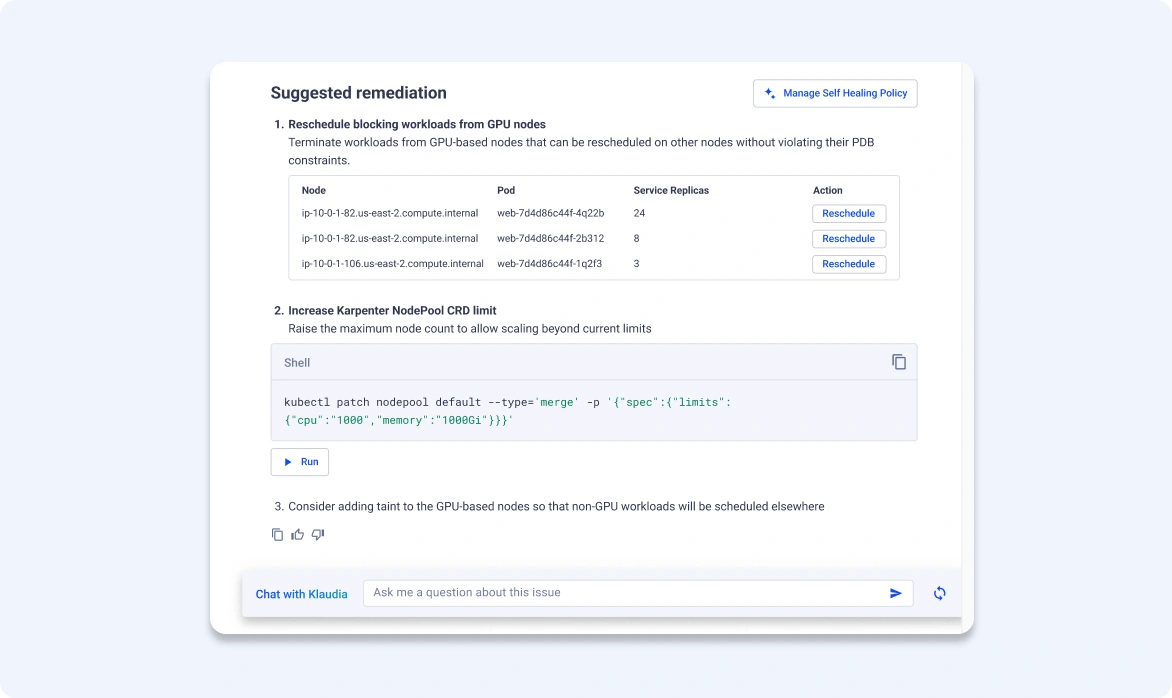Click the thumbs down feedback icon
Viewport: 1172px width, 698px height.
point(318,535)
